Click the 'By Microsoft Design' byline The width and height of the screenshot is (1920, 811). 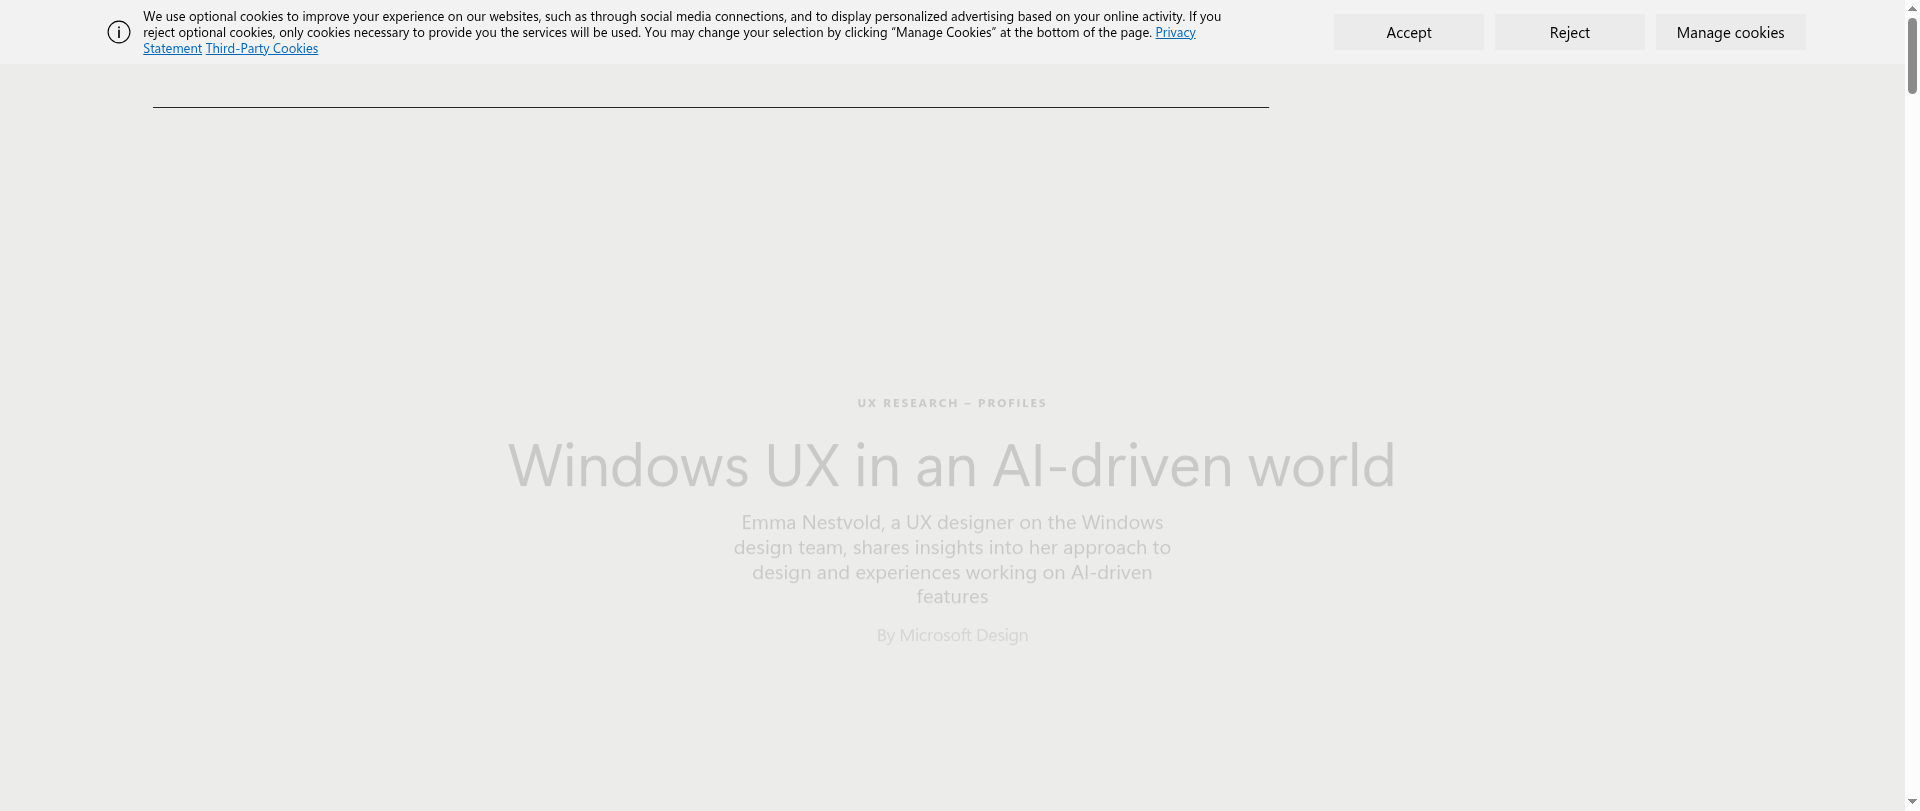coord(952,635)
